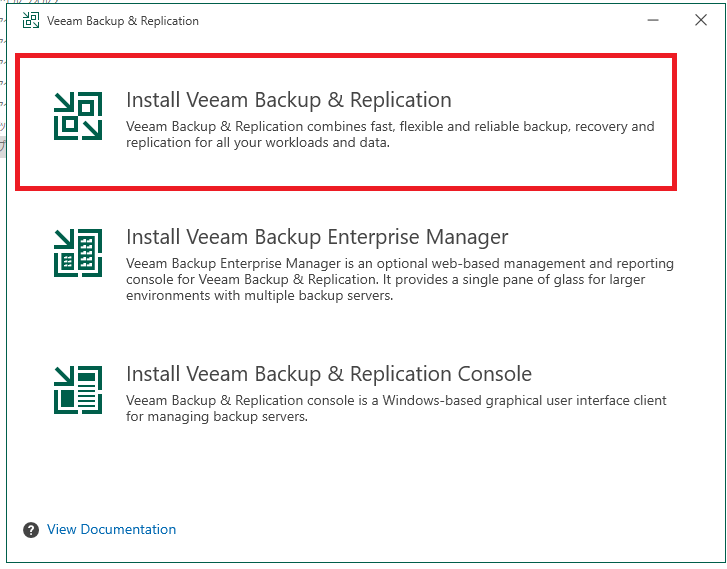Click description starting 'Veeam Backup & Replication combines fast'
The height and width of the screenshot is (569, 727).
click(x=390, y=134)
